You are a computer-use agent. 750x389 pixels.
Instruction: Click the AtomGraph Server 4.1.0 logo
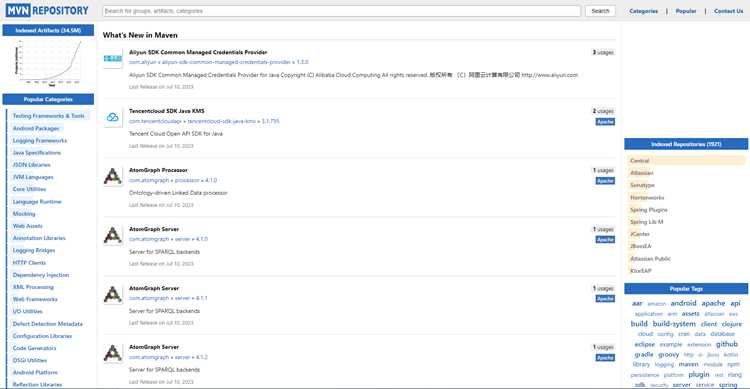click(113, 235)
